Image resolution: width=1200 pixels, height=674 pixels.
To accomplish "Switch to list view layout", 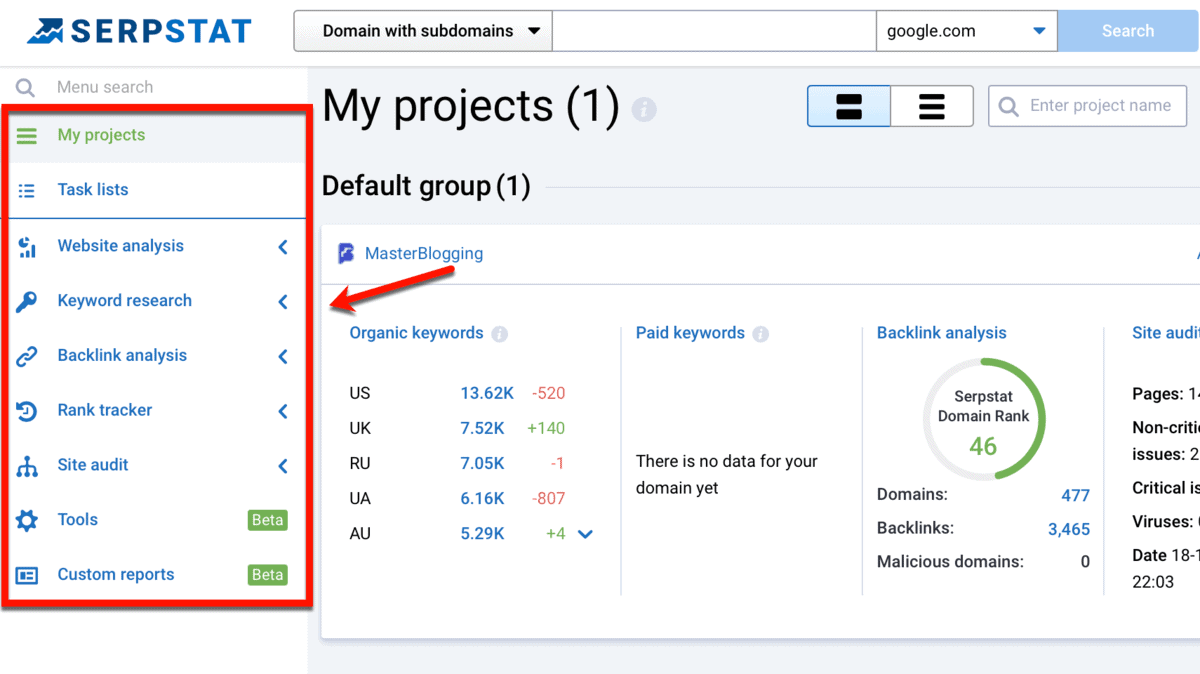I will 931,106.
